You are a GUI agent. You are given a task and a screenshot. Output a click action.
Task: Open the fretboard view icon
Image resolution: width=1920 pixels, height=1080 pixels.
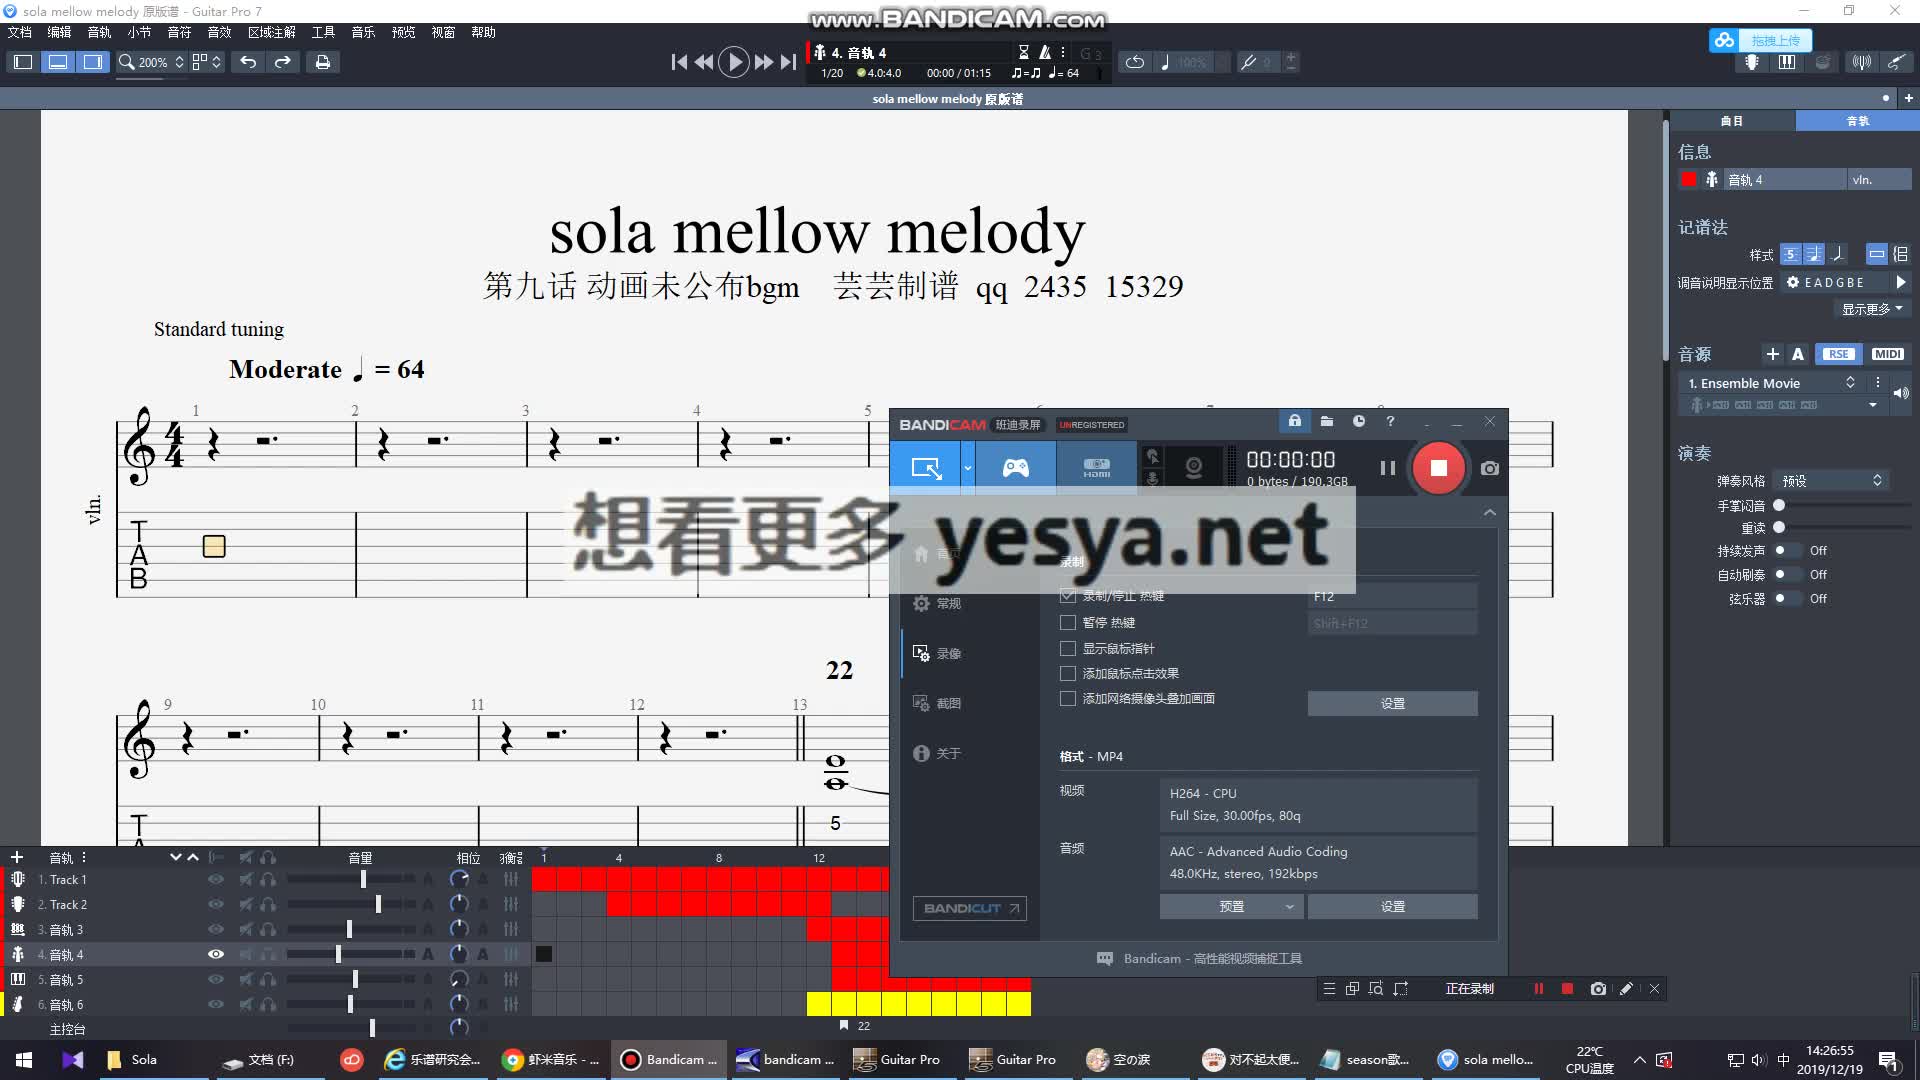(1752, 62)
